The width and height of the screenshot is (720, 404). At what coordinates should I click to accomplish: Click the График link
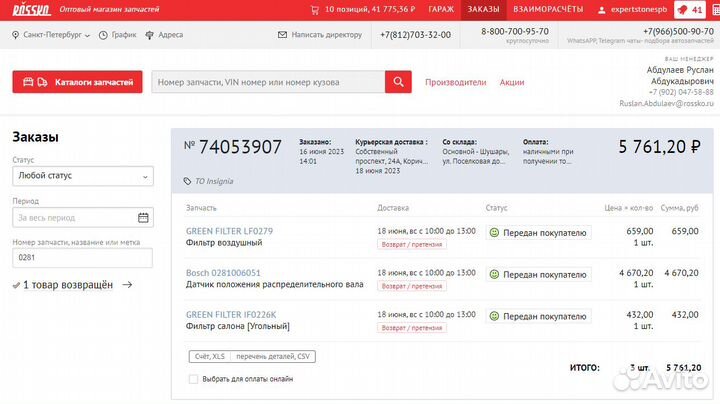[x=124, y=35]
